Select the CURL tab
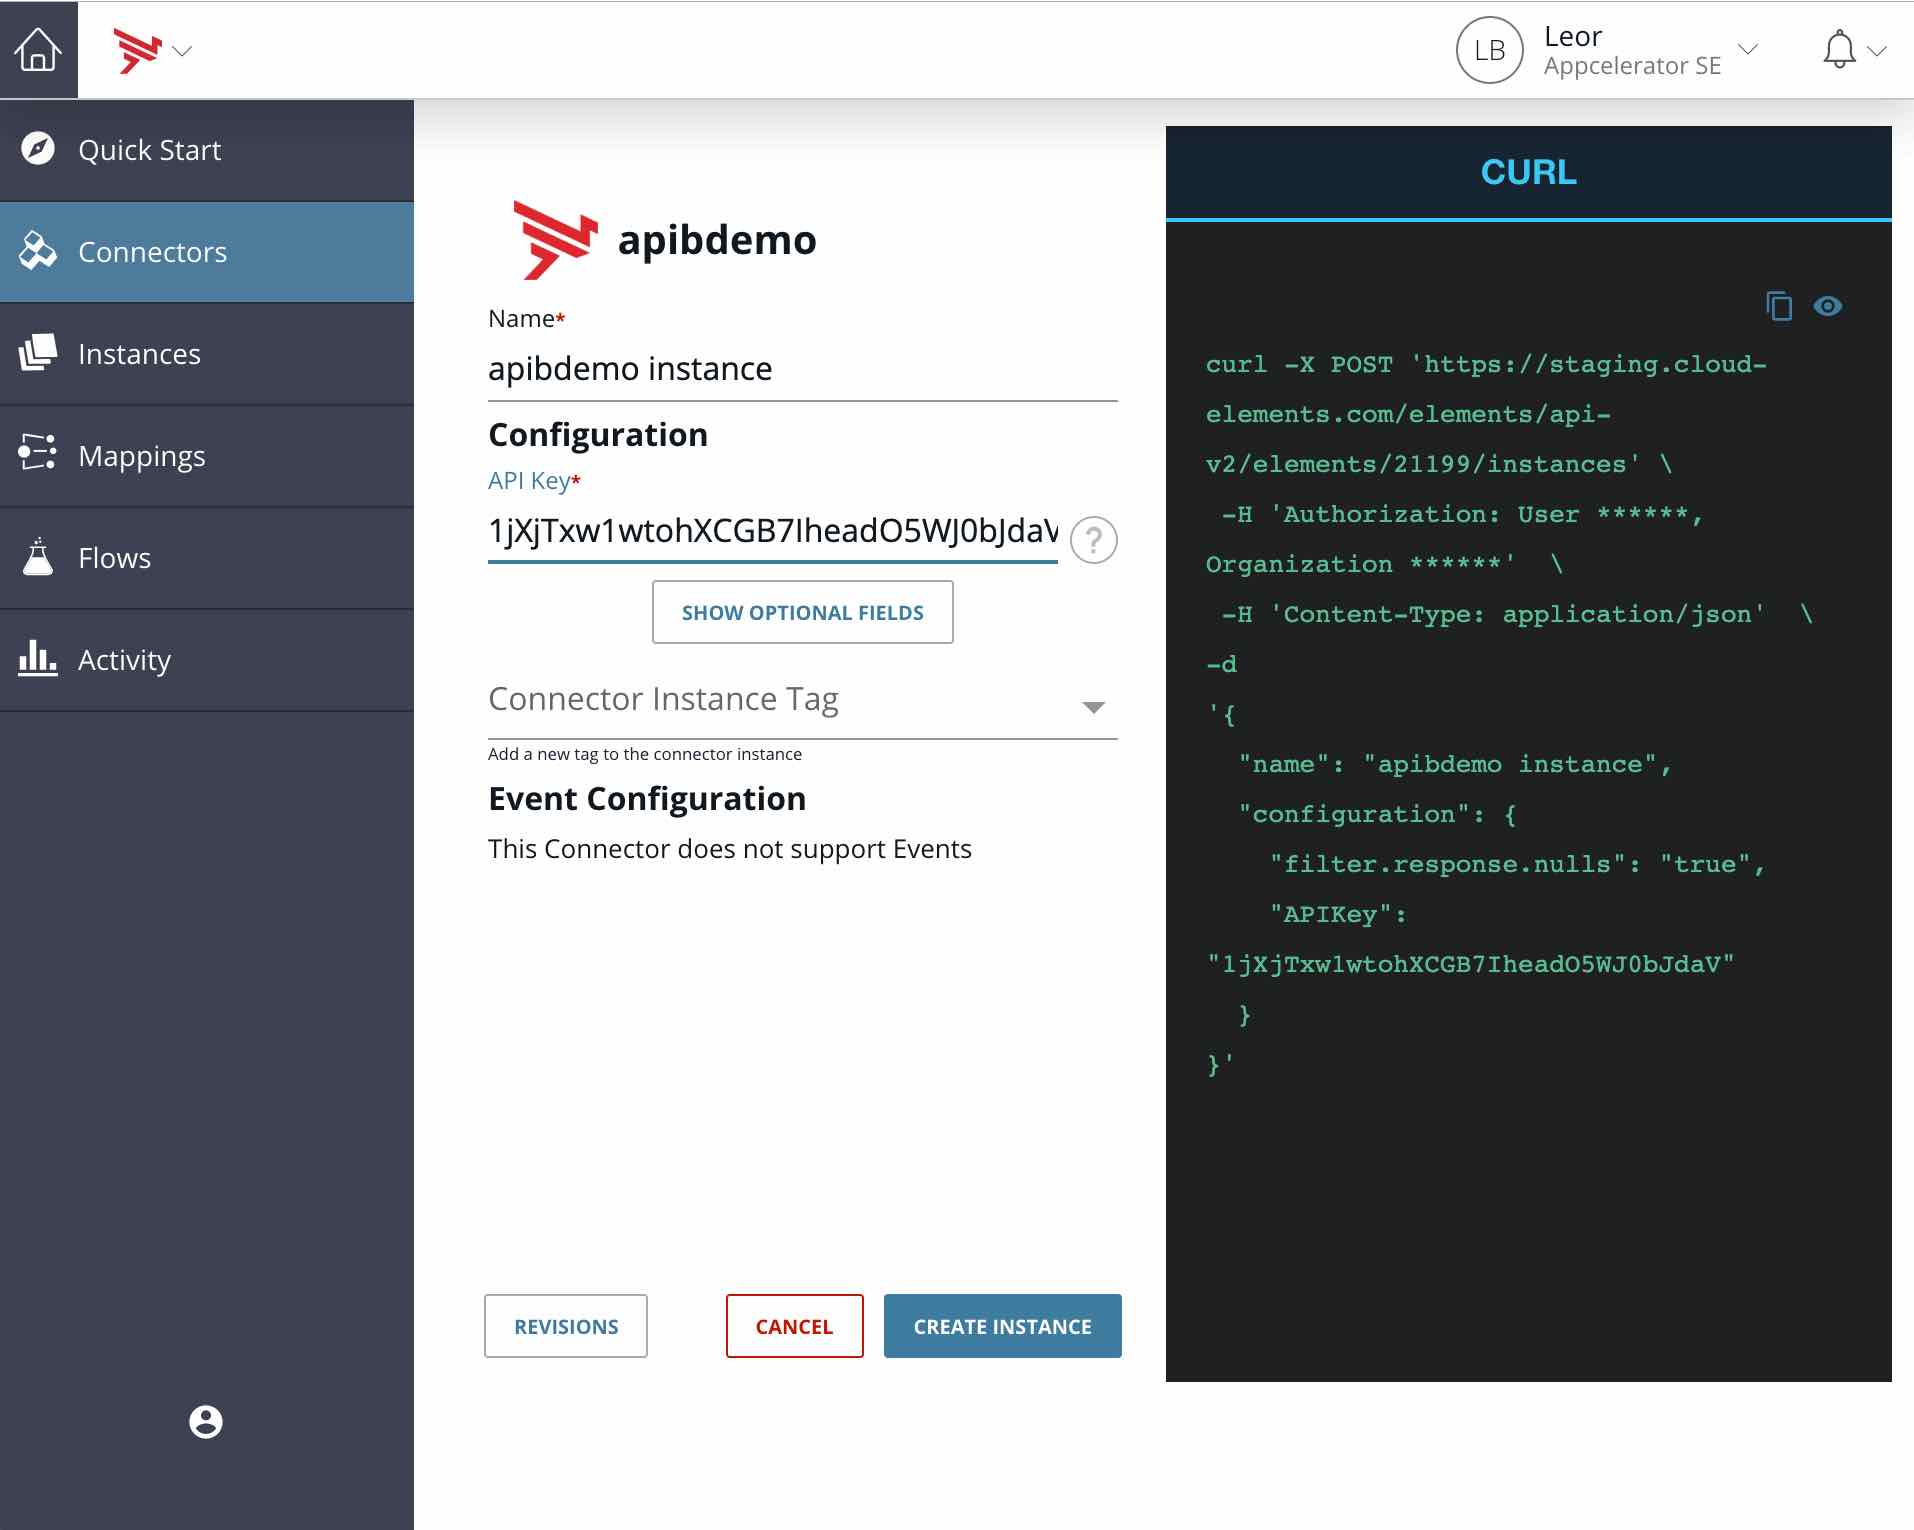The height and width of the screenshot is (1530, 1914). 1528,172
